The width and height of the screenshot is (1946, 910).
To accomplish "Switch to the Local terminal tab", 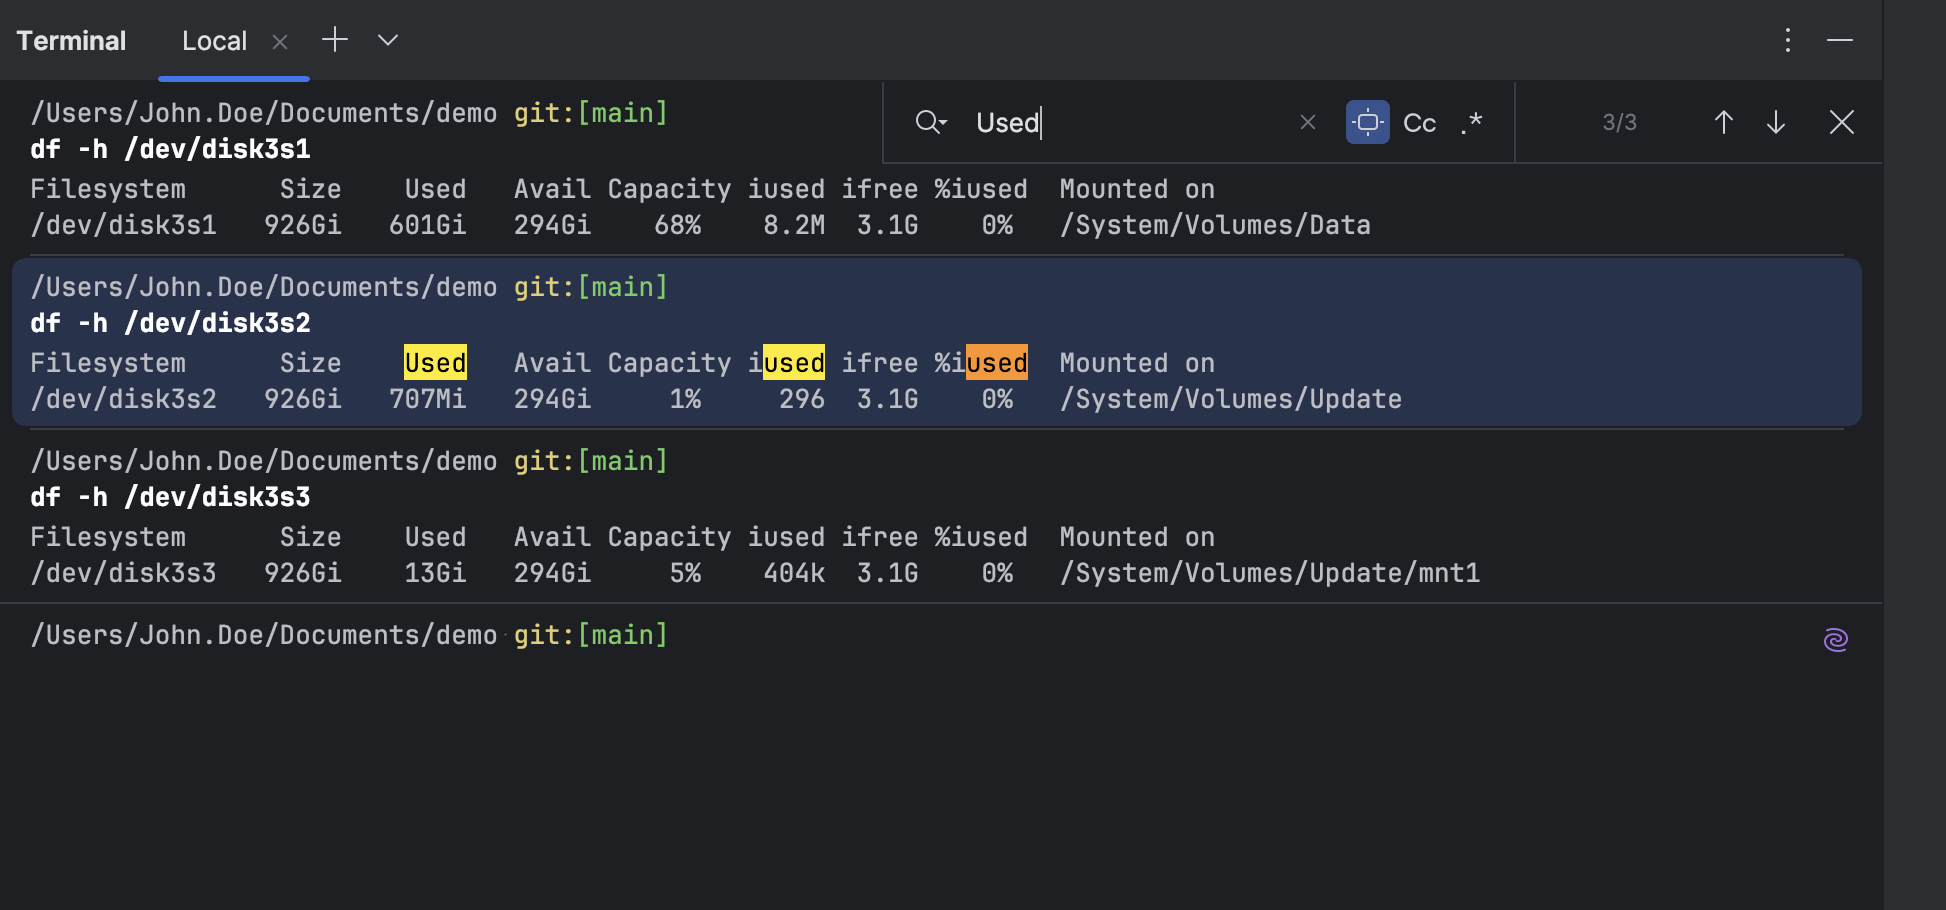I will [x=214, y=40].
